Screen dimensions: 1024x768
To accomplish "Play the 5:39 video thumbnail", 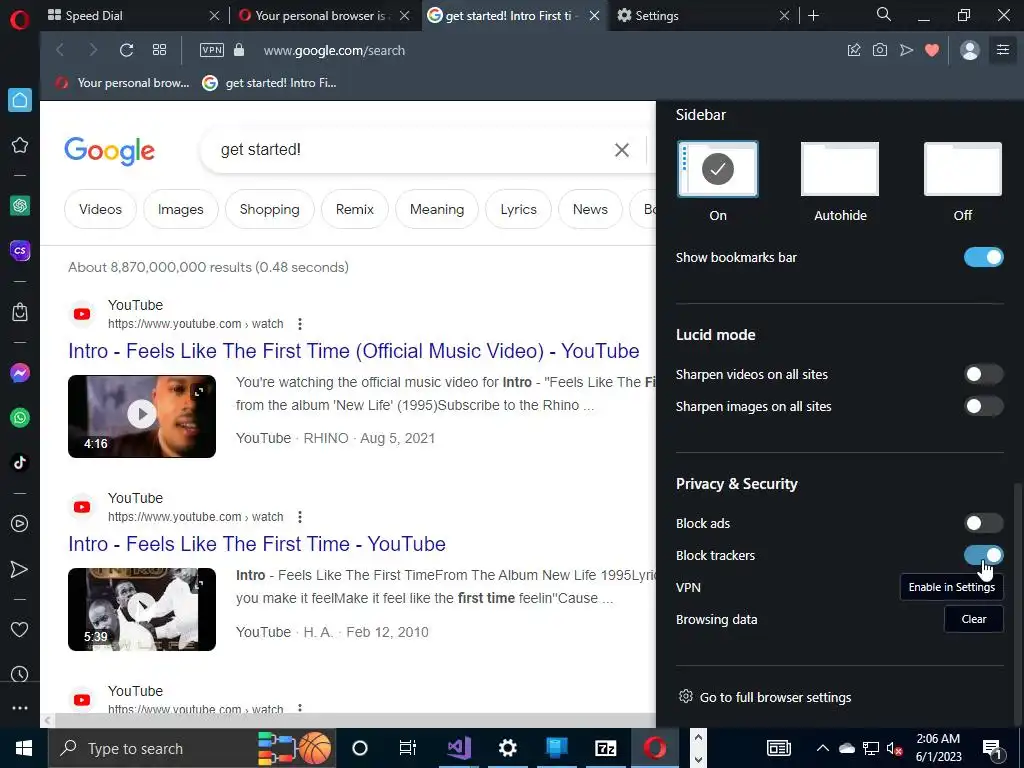I will coord(142,609).
